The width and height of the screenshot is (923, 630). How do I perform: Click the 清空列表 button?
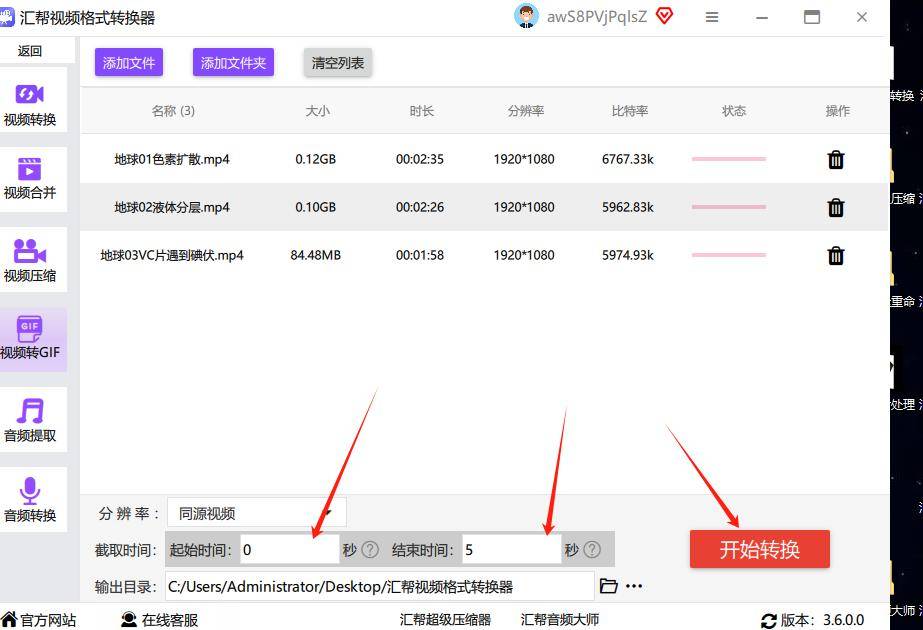click(338, 62)
